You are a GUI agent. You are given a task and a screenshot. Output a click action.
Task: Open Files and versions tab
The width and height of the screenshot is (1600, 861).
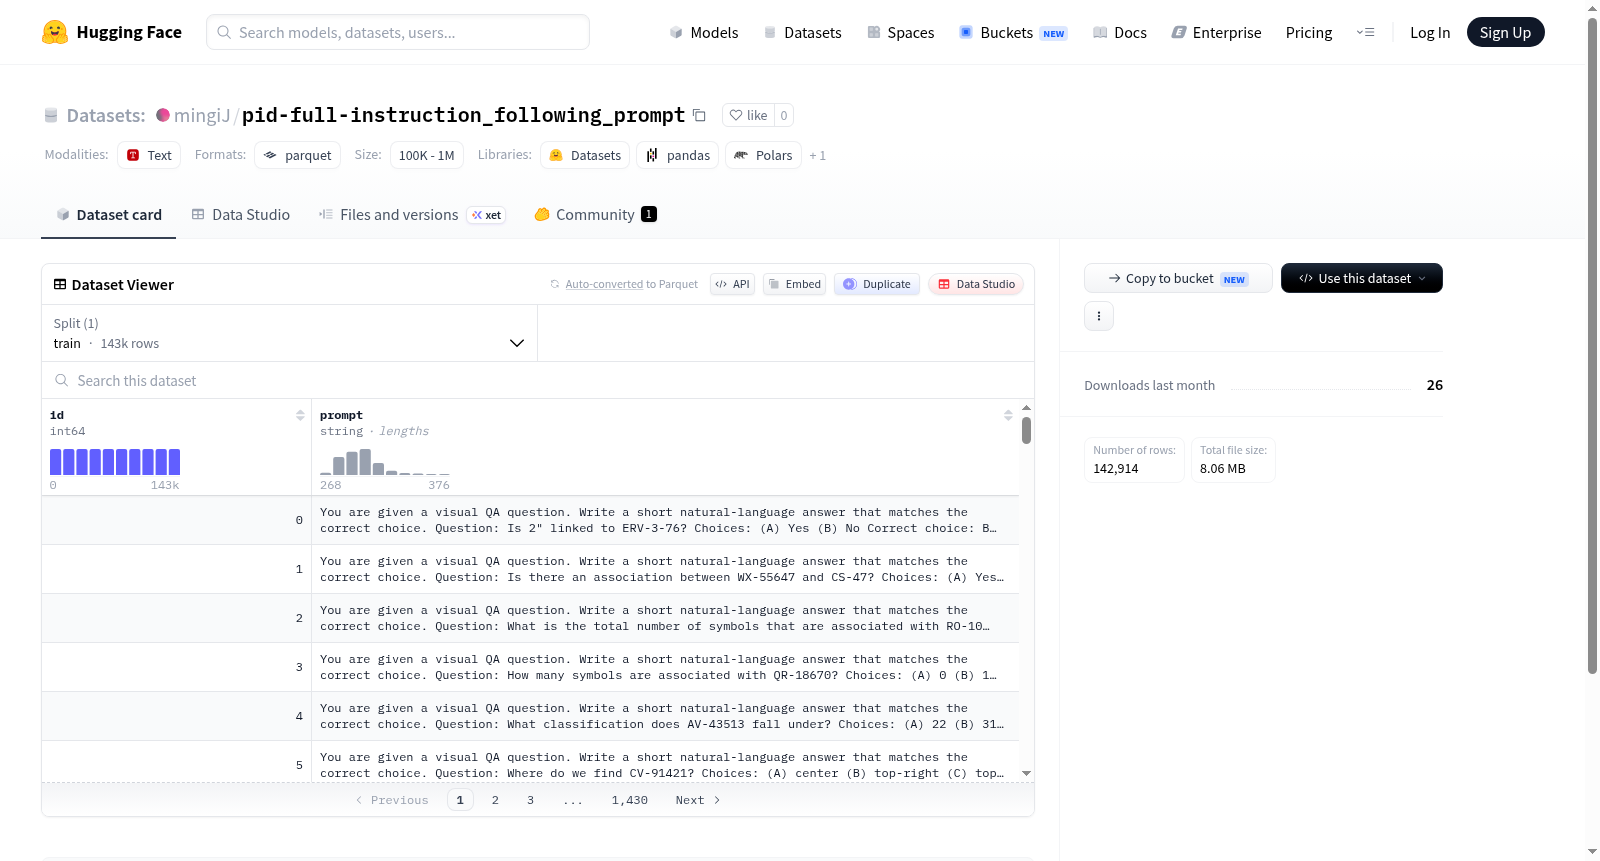[x=412, y=214]
